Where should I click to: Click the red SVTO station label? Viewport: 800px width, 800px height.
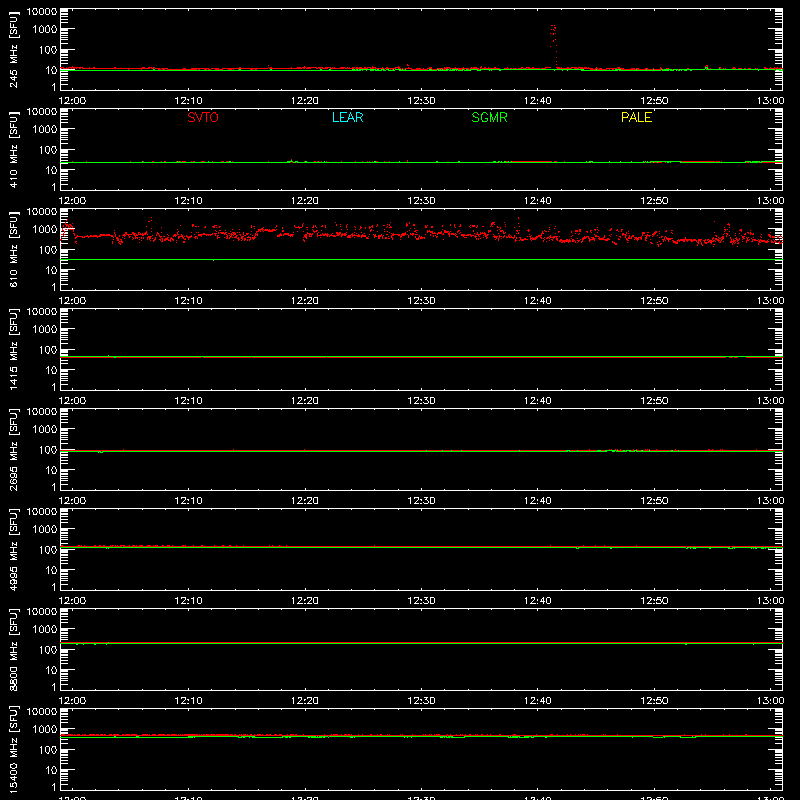pos(203,117)
